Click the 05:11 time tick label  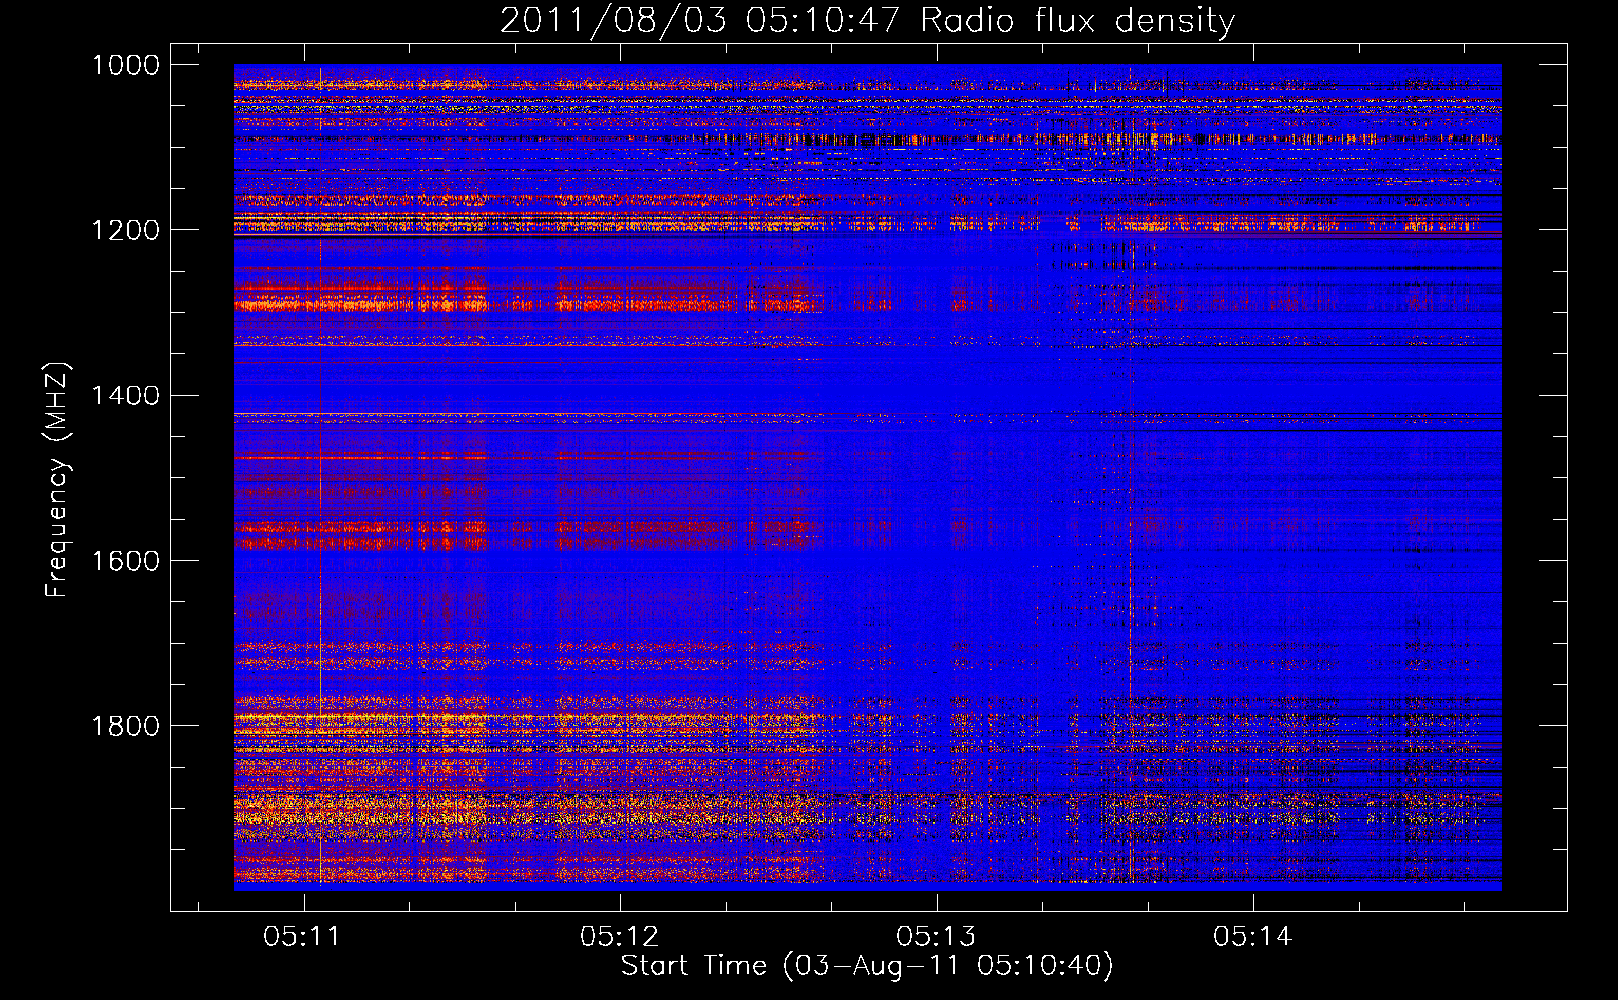pyautogui.click(x=303, y=936)
